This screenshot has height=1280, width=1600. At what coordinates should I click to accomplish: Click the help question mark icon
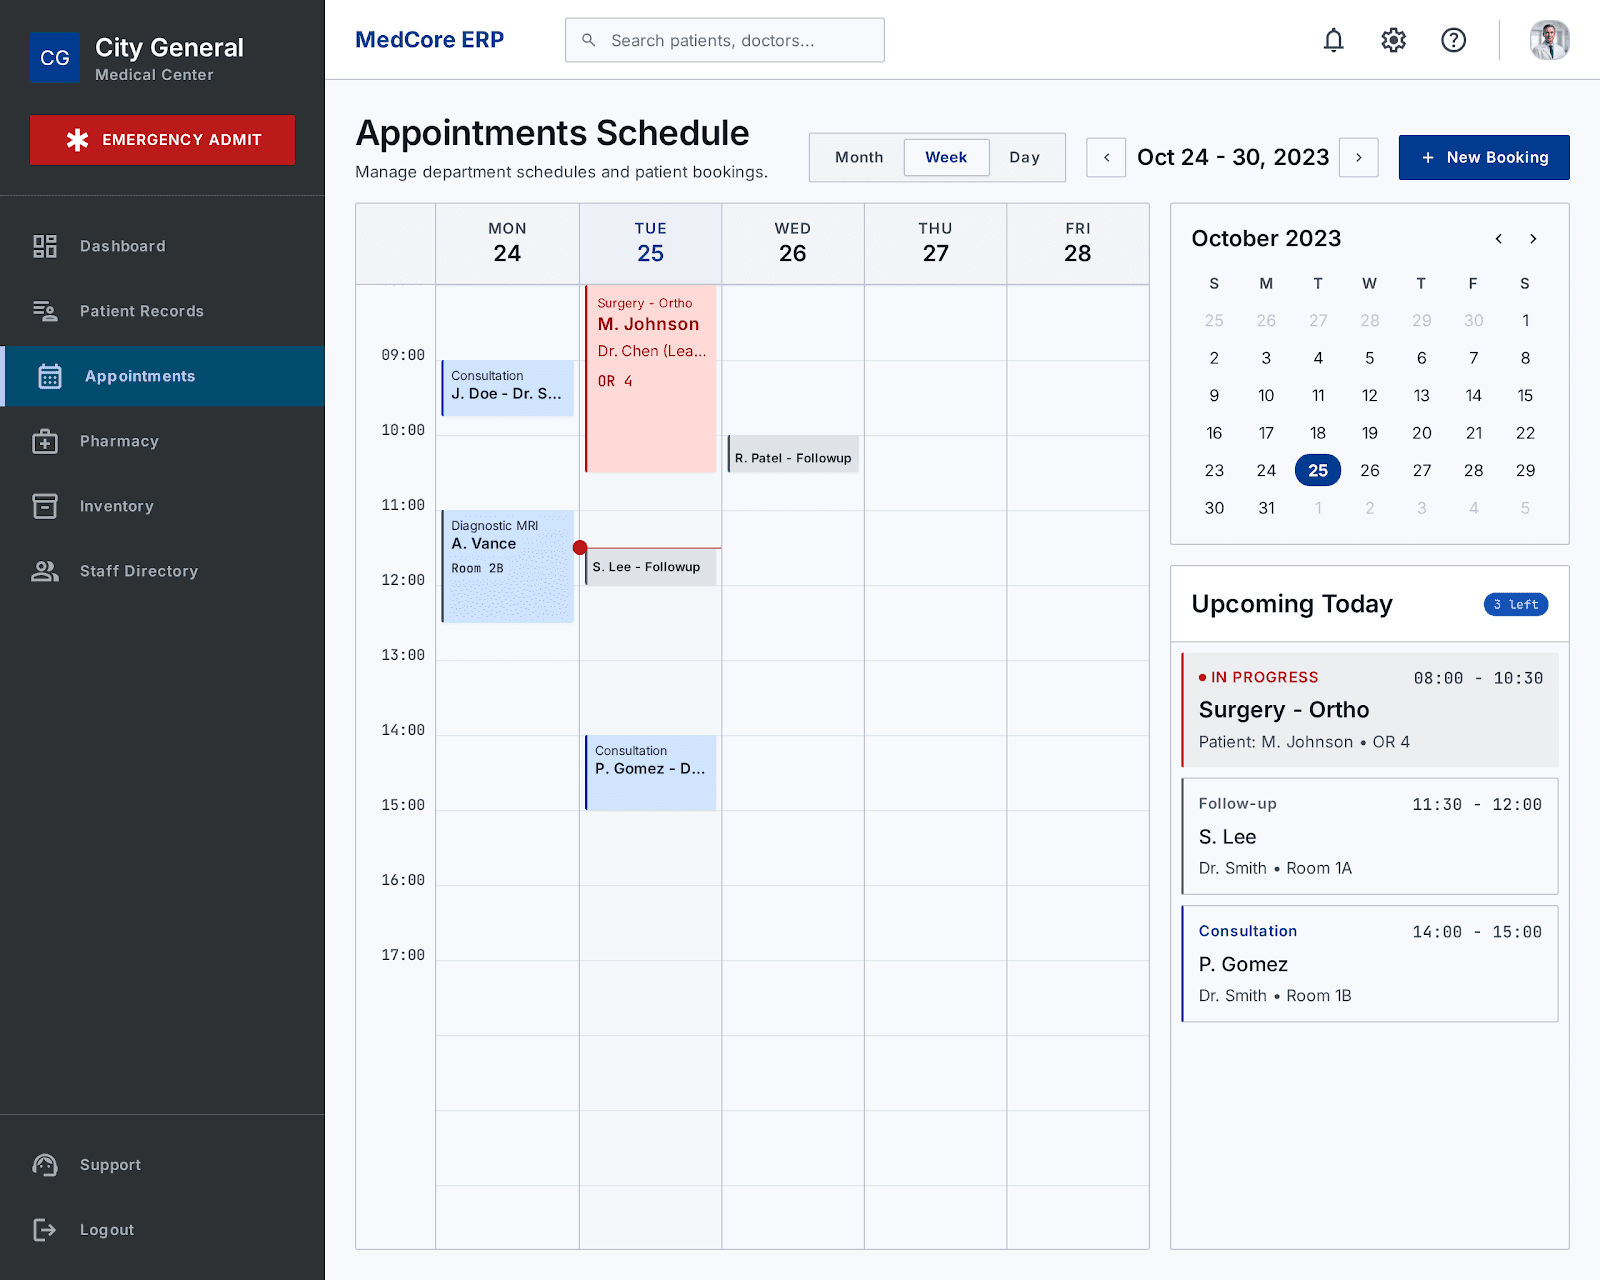tap(1453, 40)
